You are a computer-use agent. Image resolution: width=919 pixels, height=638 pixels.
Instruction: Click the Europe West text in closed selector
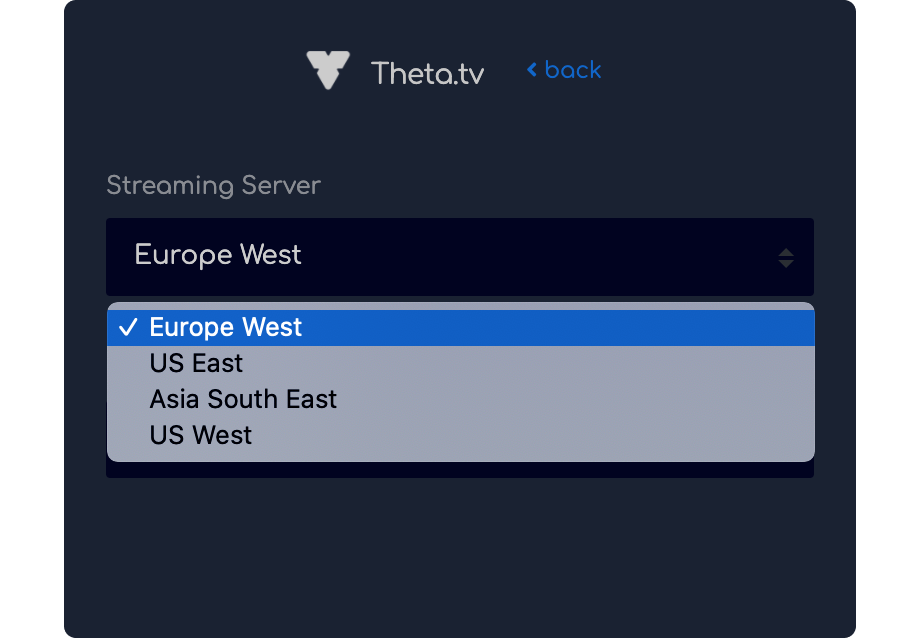point(218,255)
